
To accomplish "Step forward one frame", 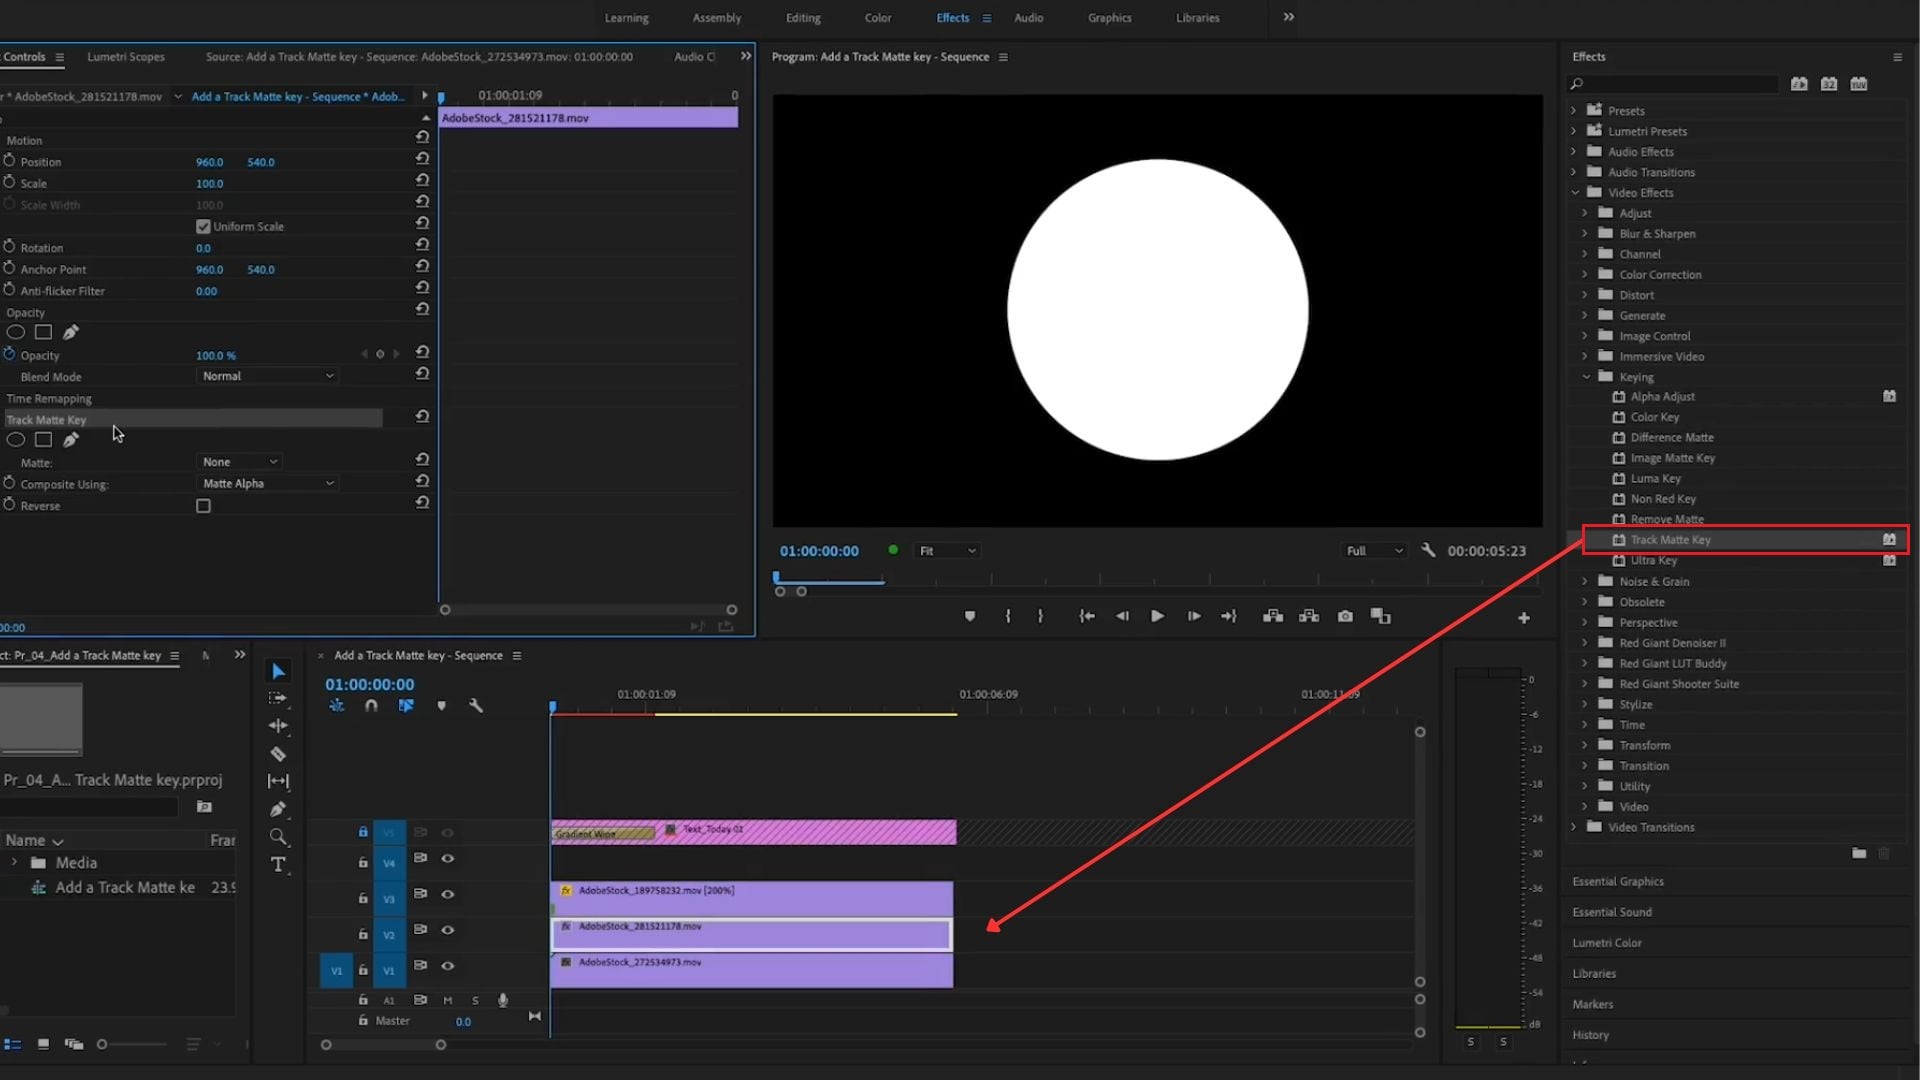I will (x=1194, y=616).
